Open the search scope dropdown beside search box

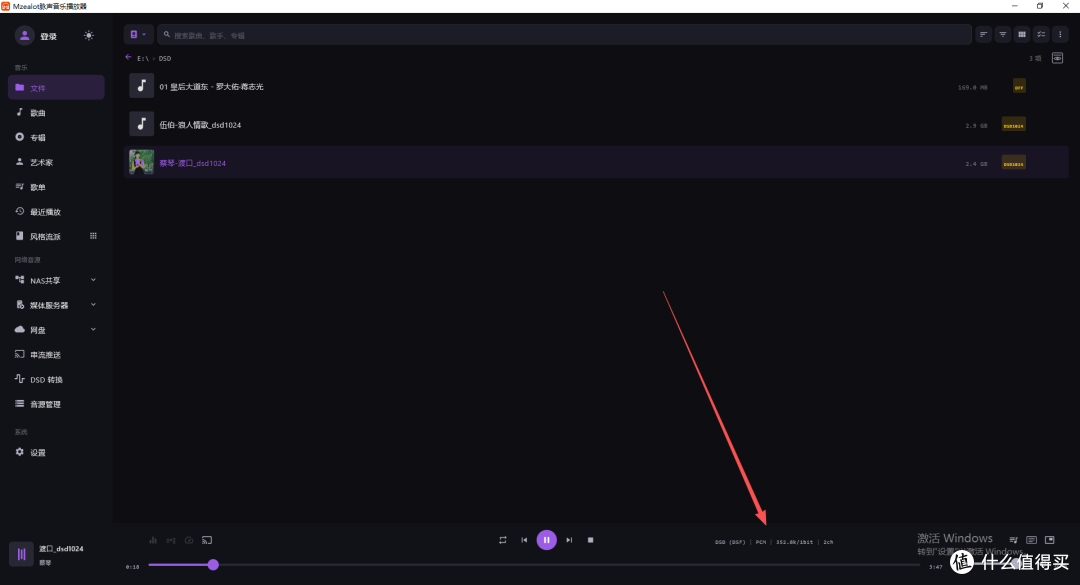point(138,34)
